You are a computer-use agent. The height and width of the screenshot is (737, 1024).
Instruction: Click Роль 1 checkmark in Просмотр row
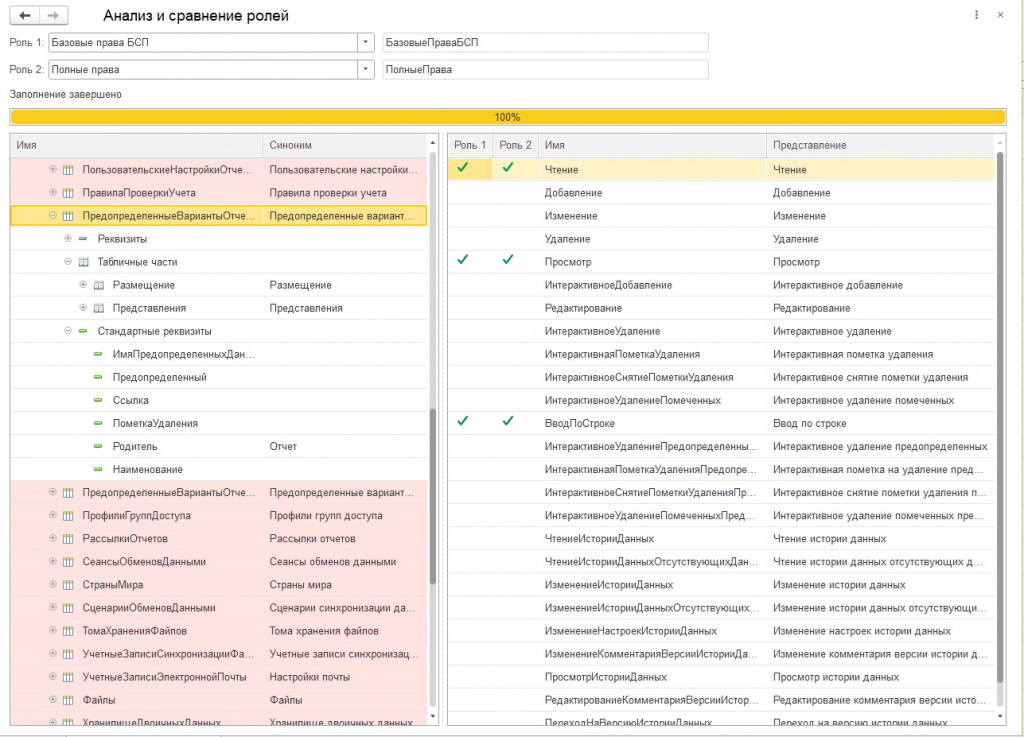pyautogui.click(x=463, y=260)
